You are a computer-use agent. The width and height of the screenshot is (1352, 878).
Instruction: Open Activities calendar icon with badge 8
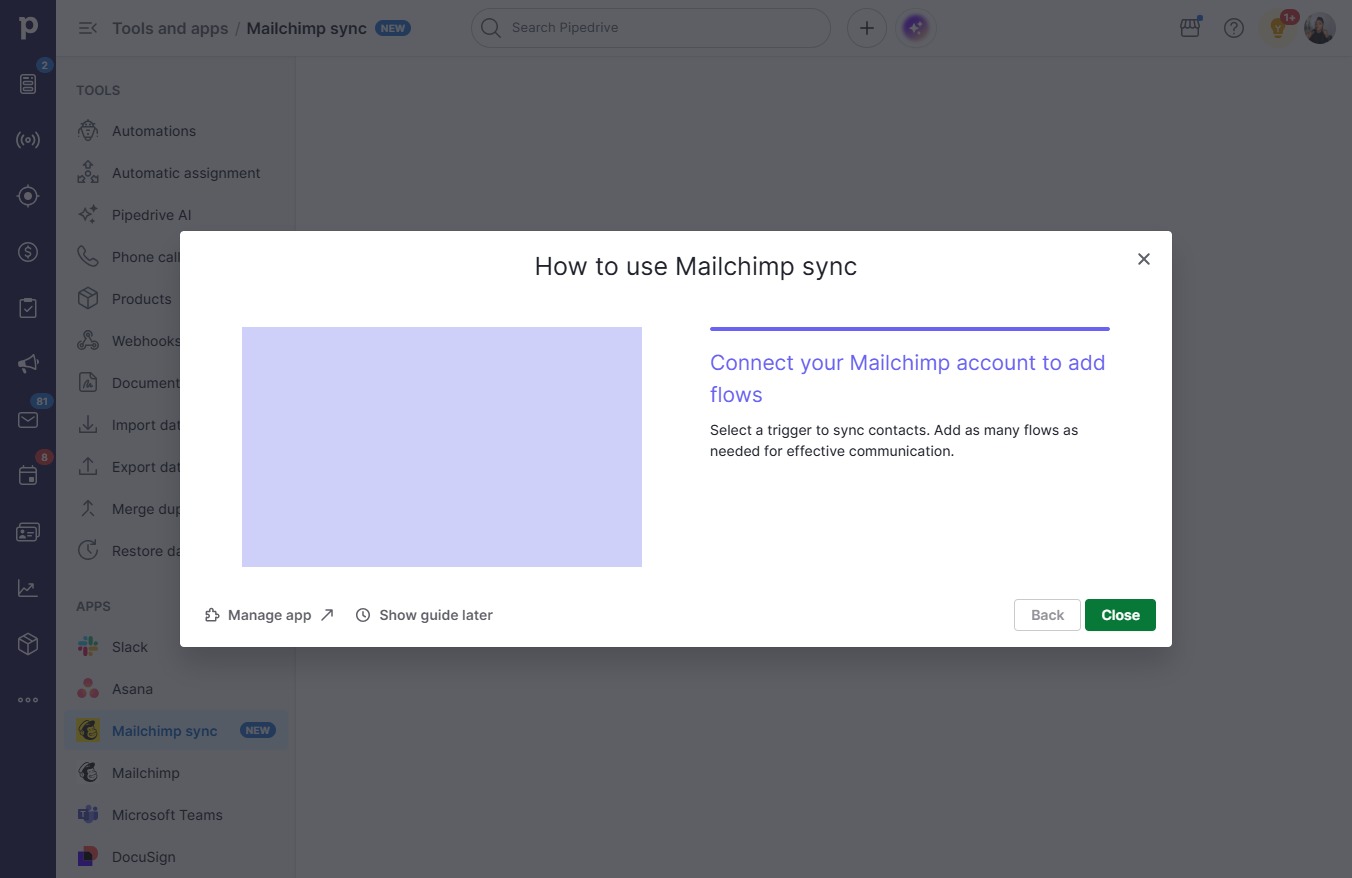click(28, 476)
